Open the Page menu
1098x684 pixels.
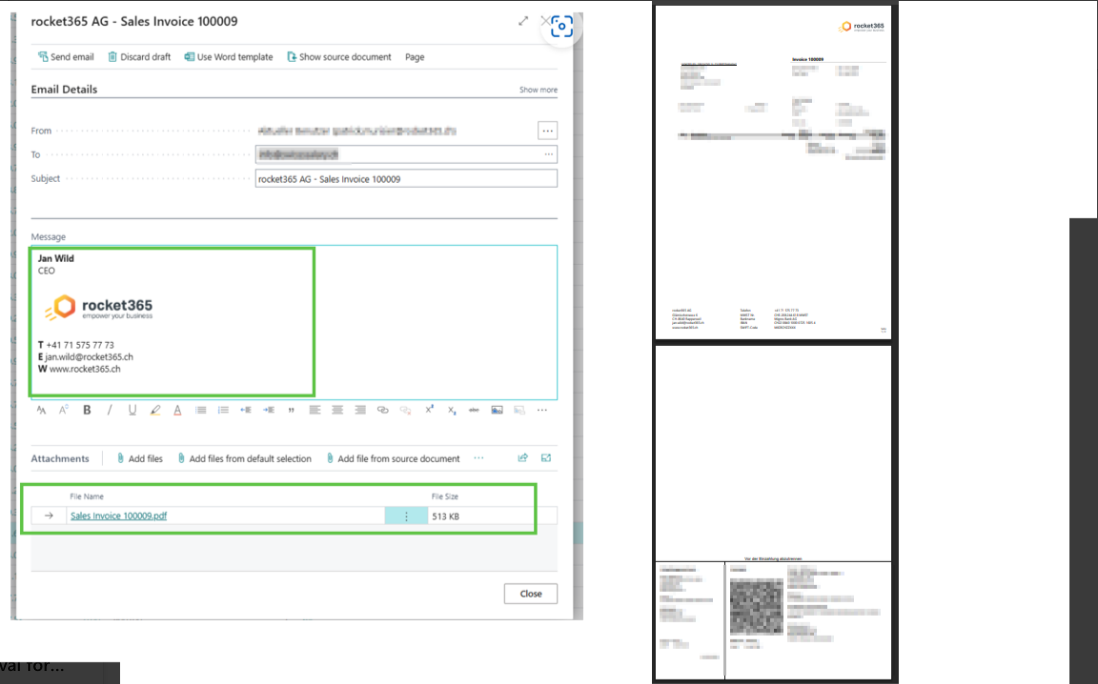click(415, 57)
